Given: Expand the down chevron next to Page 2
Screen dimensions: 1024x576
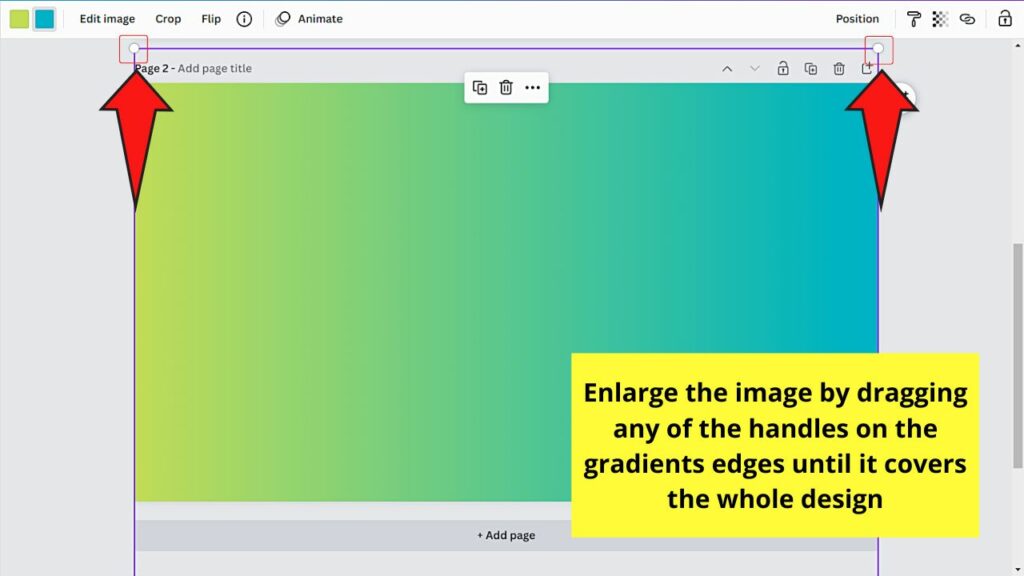Looking at the screenshot, I should (x=755, y=68).
